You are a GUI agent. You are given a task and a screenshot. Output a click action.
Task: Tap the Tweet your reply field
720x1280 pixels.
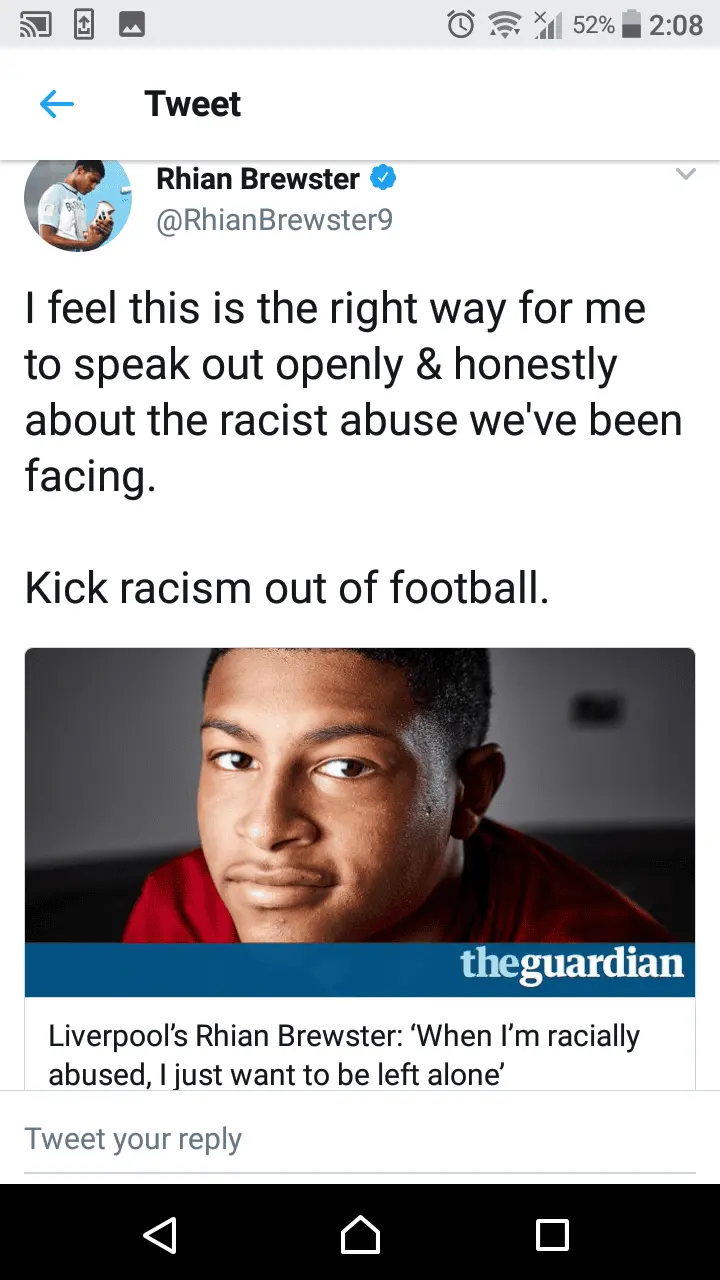click(360, 1139)
